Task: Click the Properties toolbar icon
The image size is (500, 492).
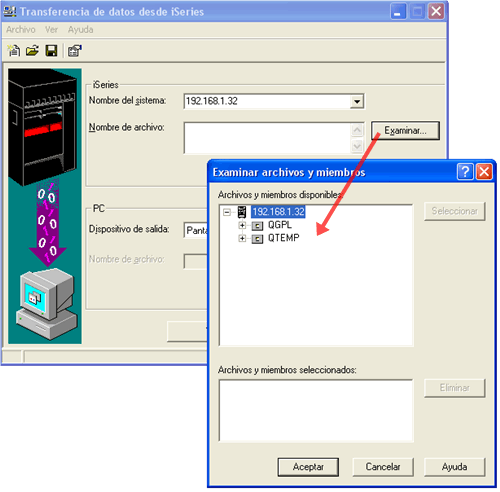Action: (75, 51)
